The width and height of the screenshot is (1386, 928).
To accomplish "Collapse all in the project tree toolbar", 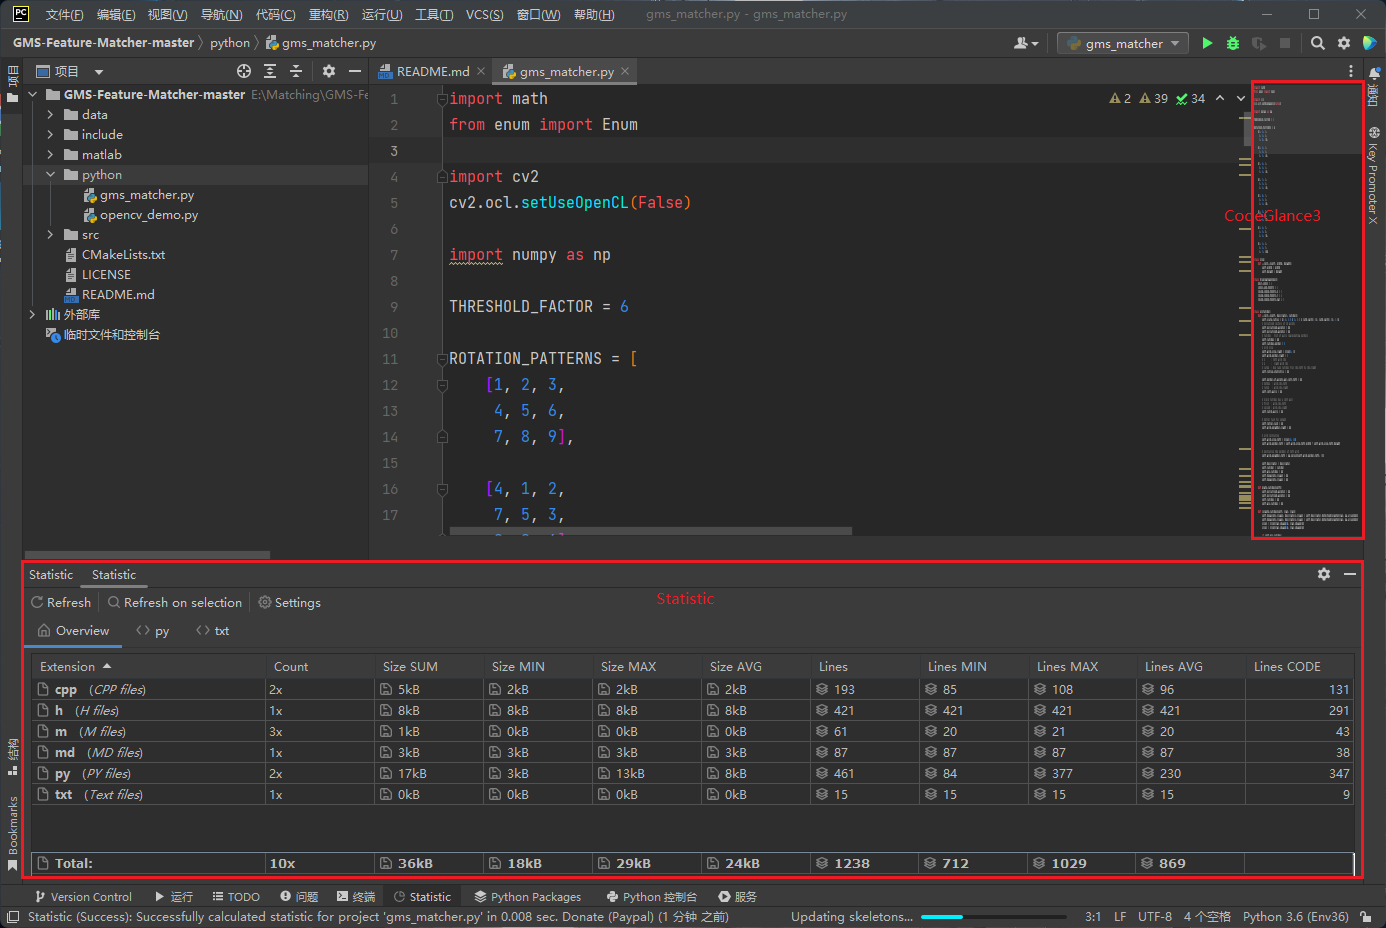I will pos(296,71).
